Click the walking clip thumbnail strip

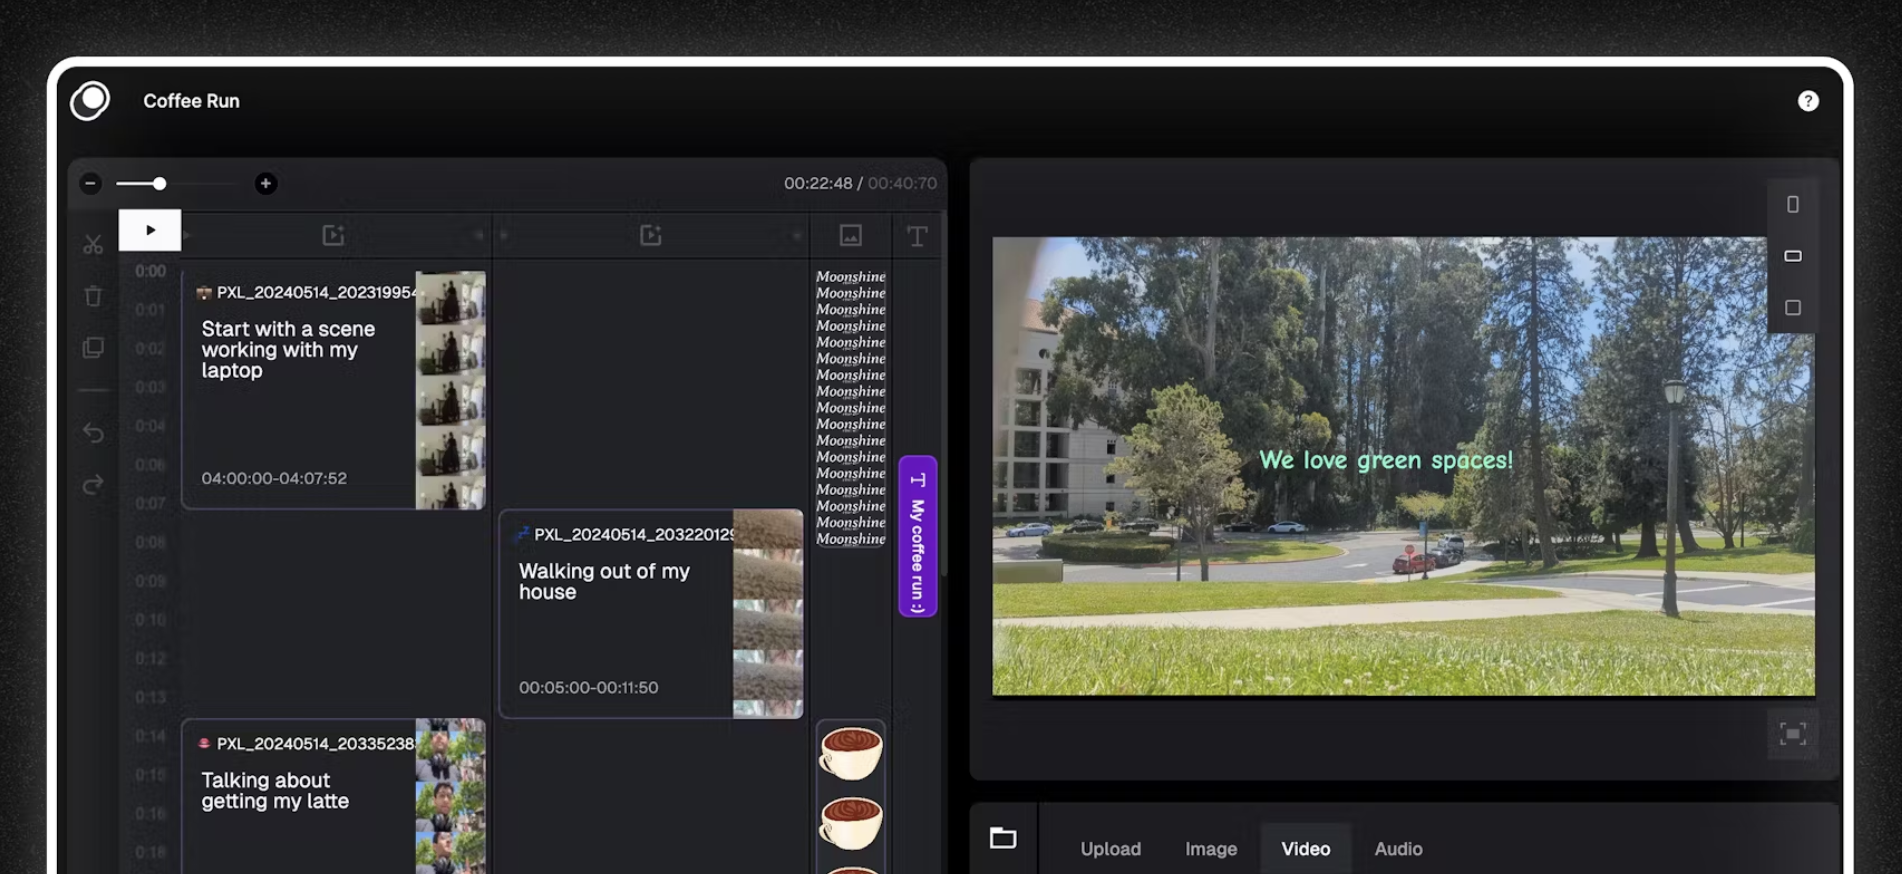pos(768,614)
